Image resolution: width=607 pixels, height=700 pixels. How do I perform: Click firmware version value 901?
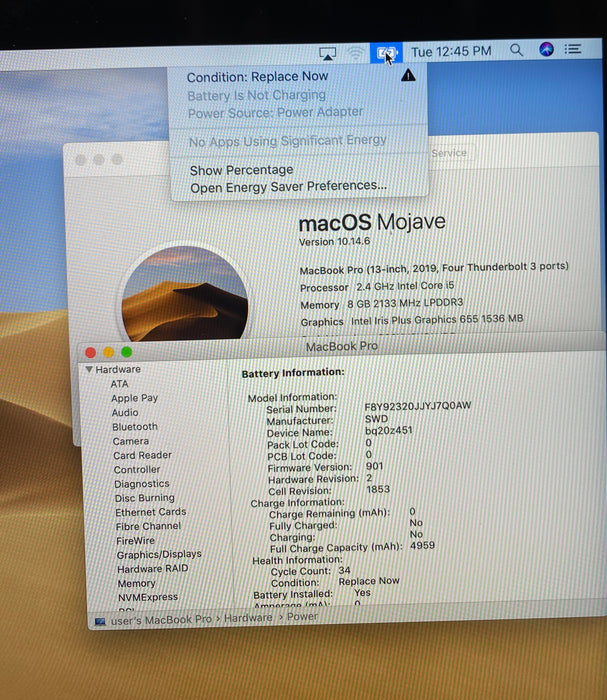coord(374,466)
